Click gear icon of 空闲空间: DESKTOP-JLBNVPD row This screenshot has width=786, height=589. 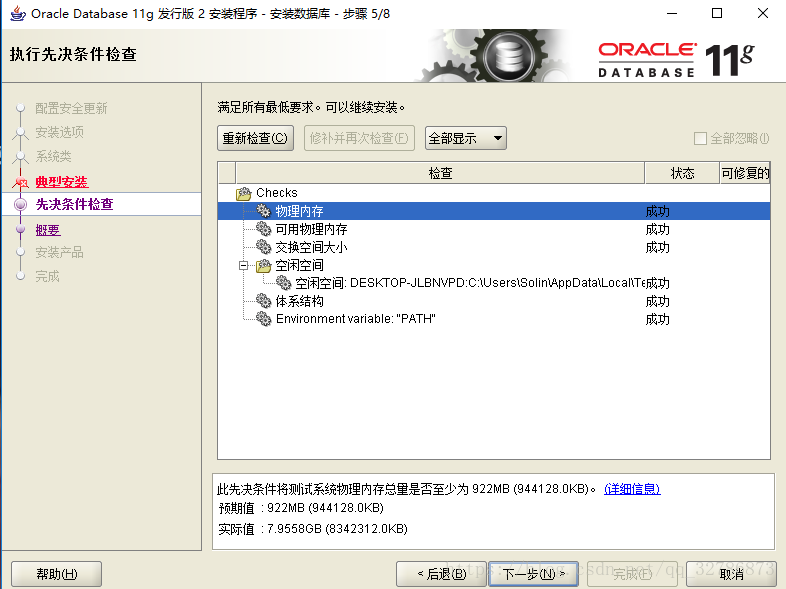point(283,283)
